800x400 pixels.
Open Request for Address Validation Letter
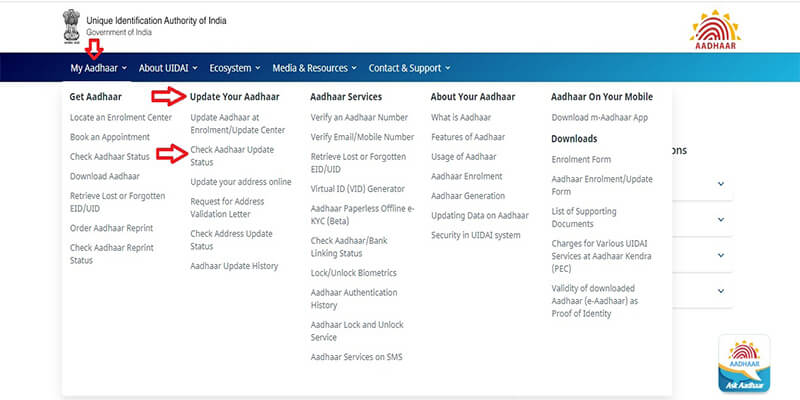[227, 208]
